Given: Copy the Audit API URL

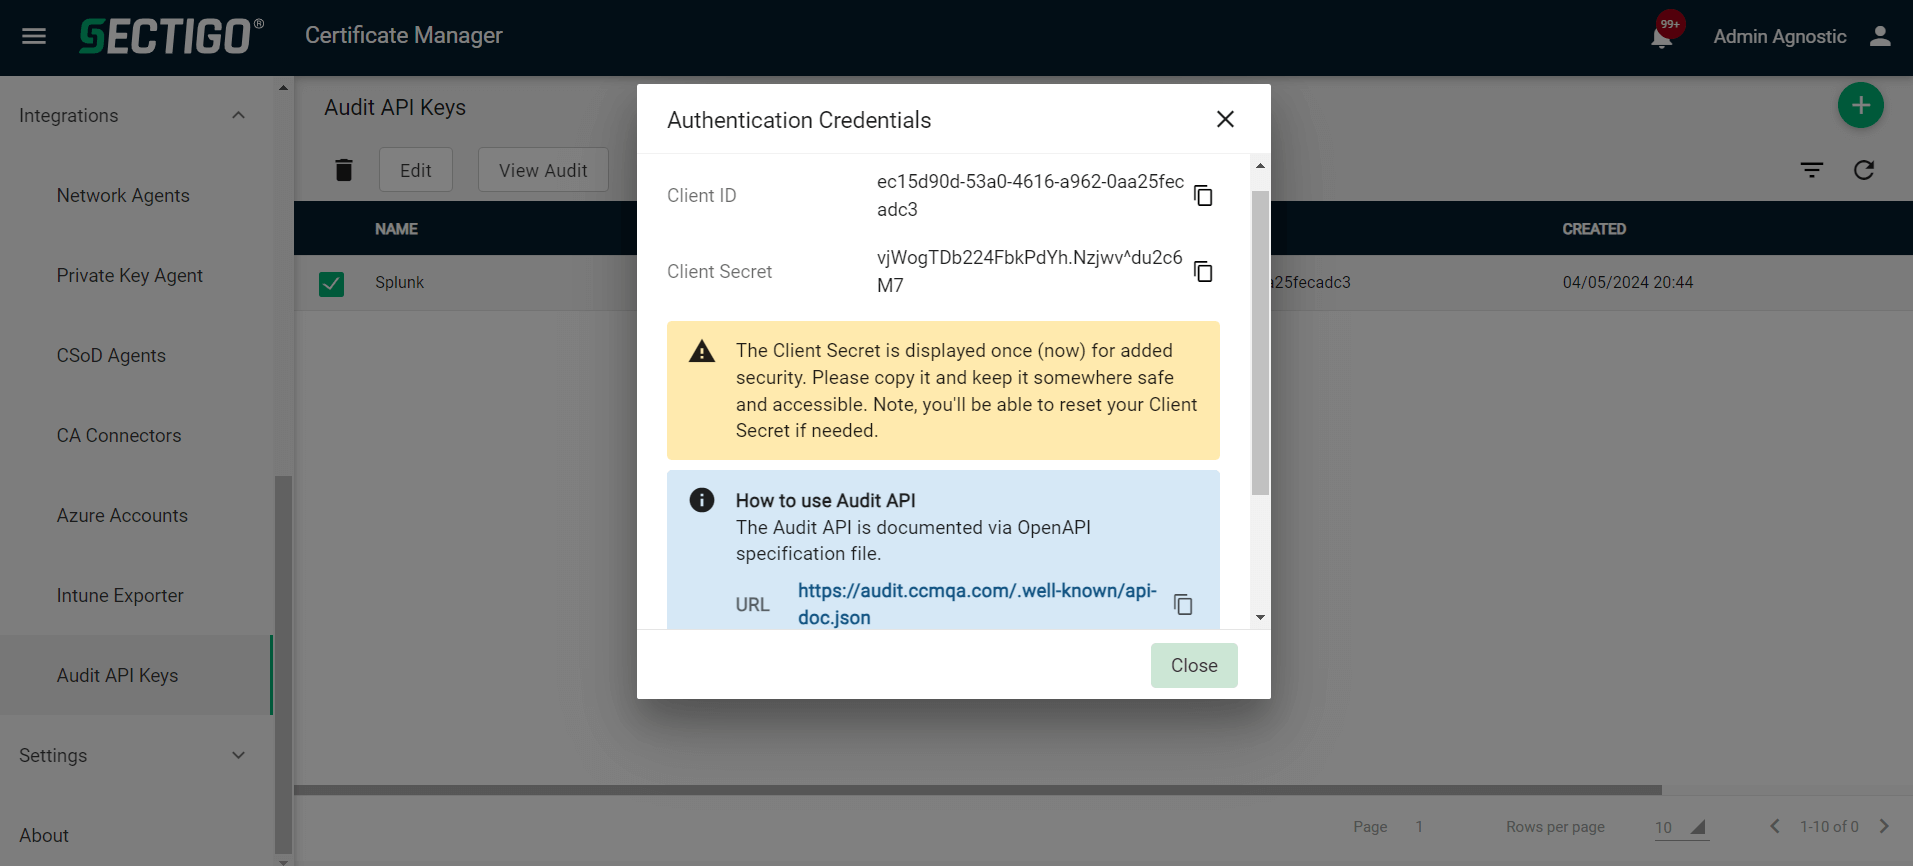Looking at the screenshot, I should (x=1183, y=604).
